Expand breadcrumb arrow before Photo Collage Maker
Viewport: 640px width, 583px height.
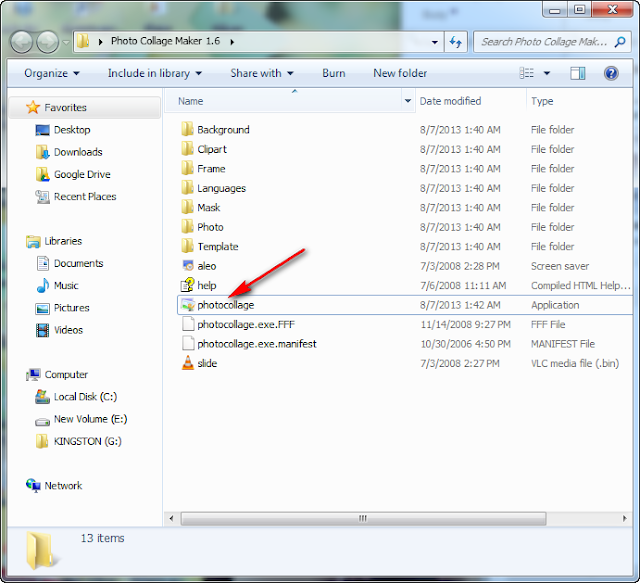(100, 42)
